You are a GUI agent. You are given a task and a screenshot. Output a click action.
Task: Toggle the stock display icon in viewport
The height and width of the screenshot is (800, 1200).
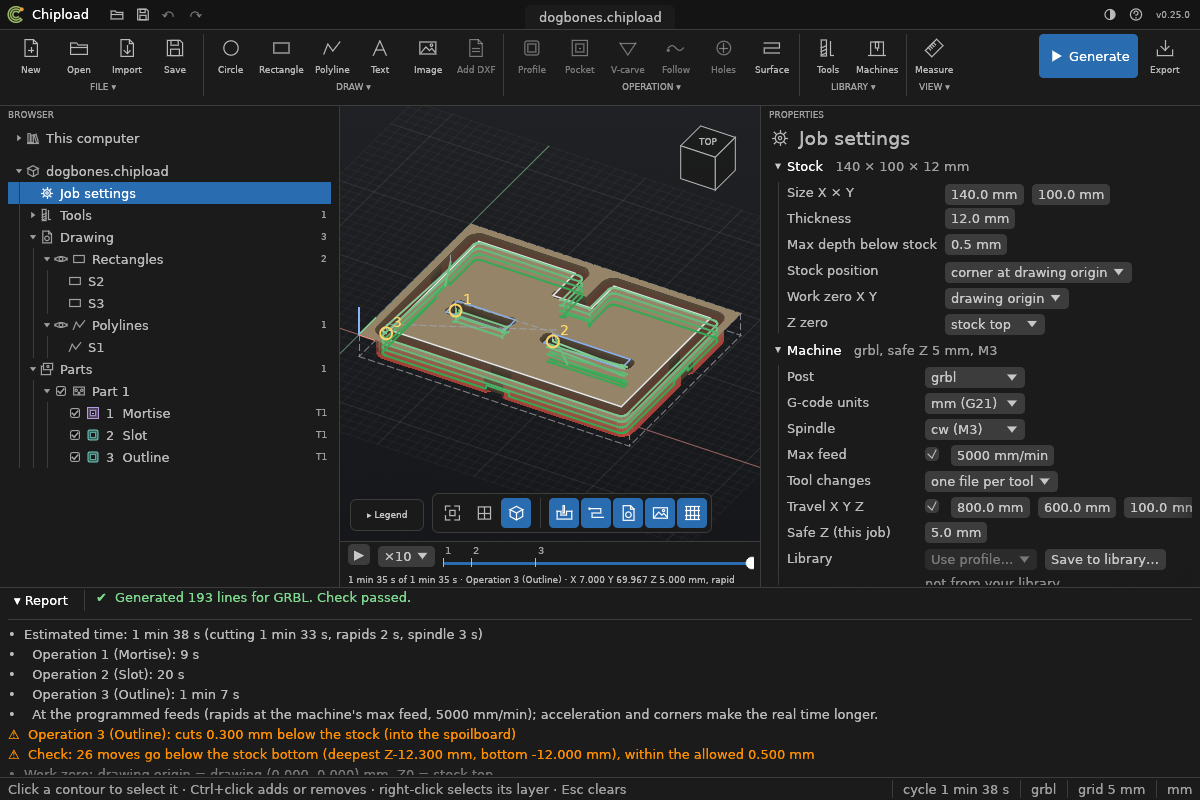[564, 513]
